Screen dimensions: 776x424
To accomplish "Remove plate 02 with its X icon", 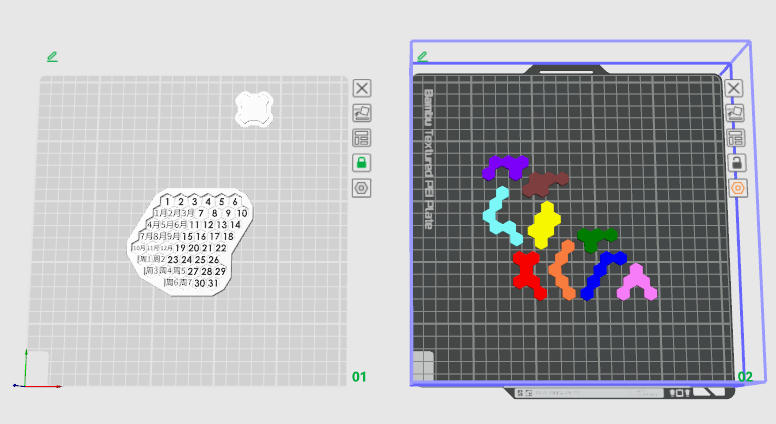I will (733, 89).
